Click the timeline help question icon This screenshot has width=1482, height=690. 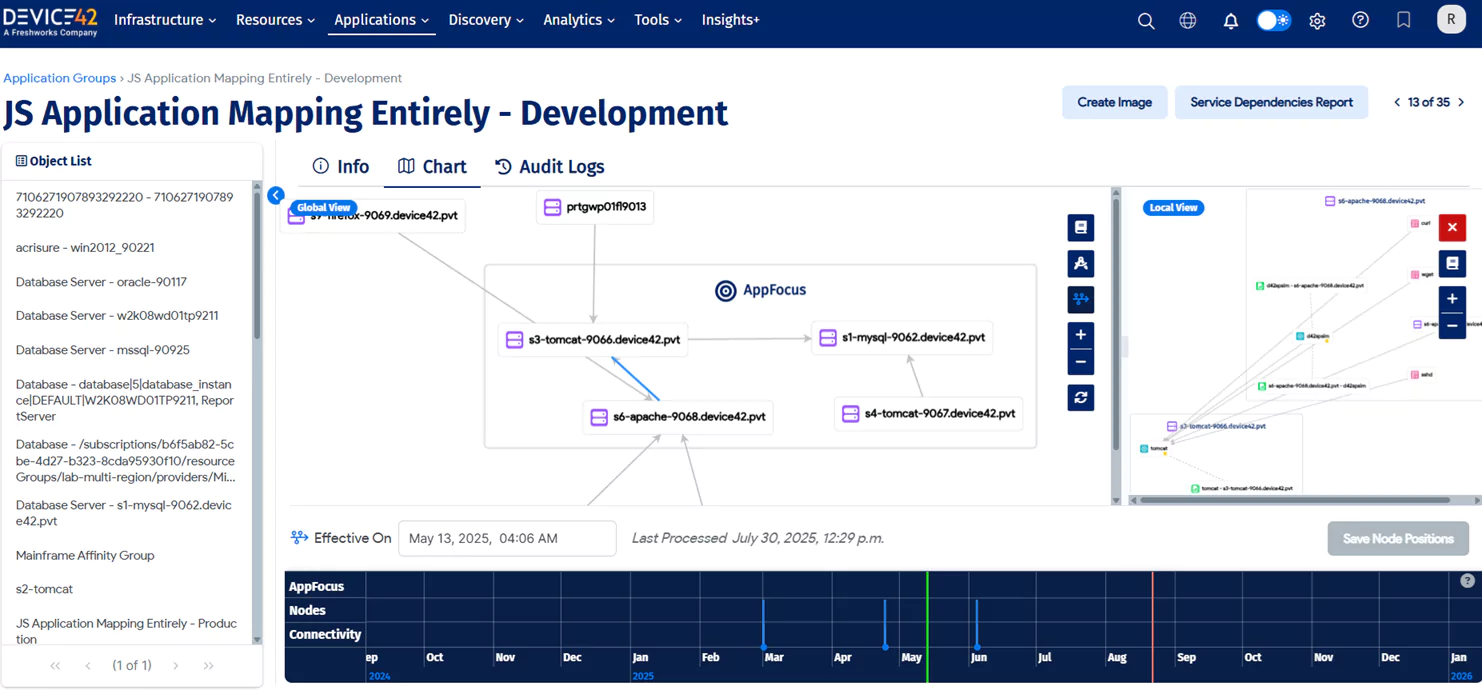click(1467, 581)
